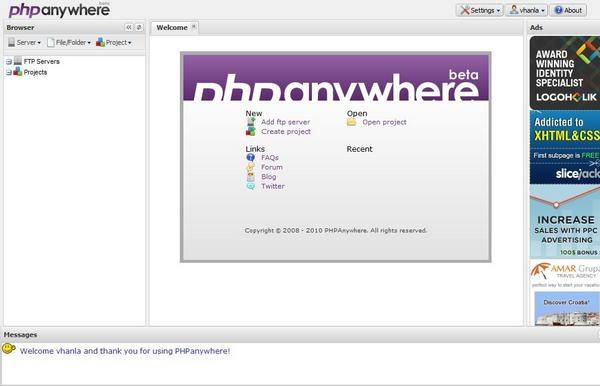Click the Browser panel refresh icon
Viewport: 600px width, 386px height.
[139, 27]
